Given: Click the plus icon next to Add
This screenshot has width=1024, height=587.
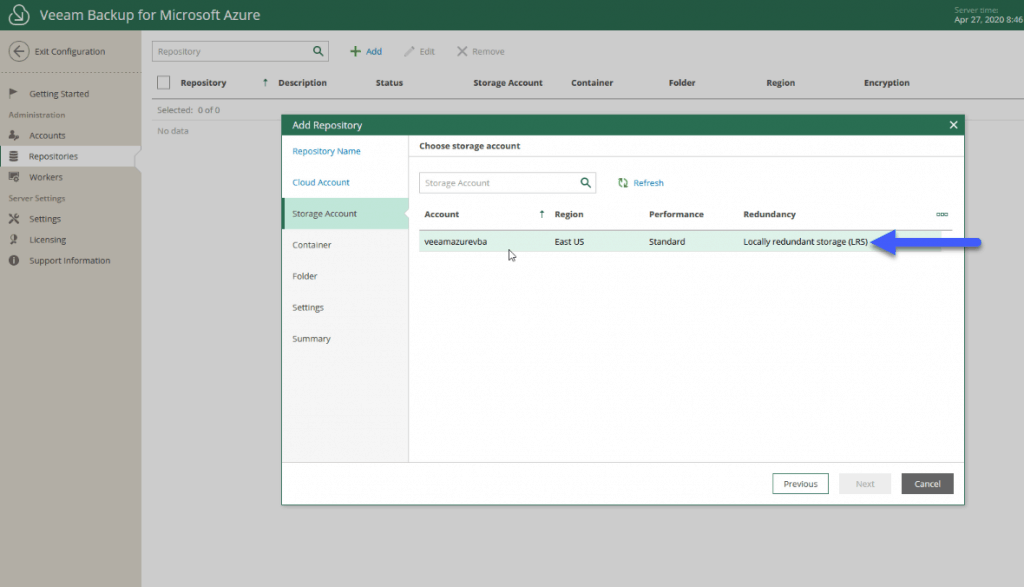Looking at the screenshot, I should click(355, 51).
